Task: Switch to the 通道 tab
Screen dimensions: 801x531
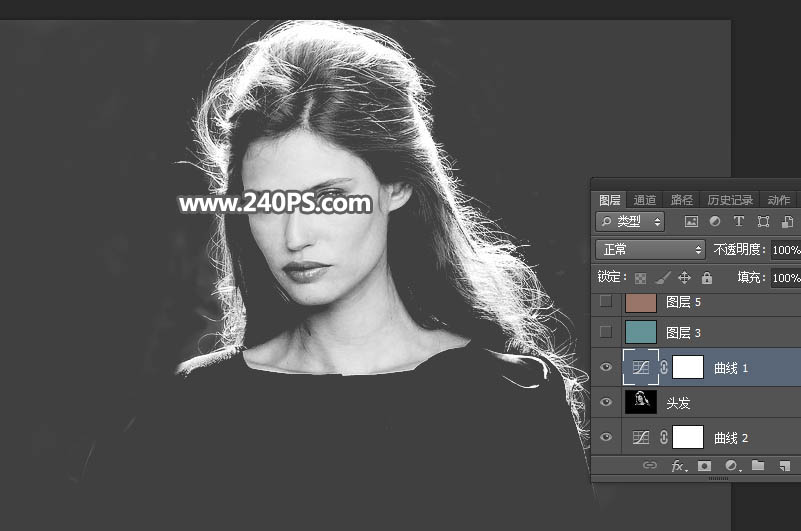Action: click(x=645, y=200)
